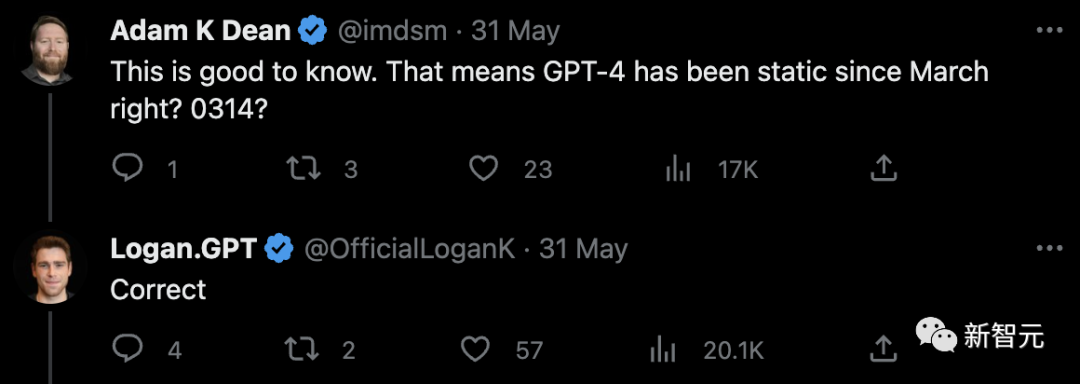Image resolution: width=1080 pixels, height=384 pixels.
Task: Open Logan's tweet 31 May timestamp
Action: click(x=583, y=249)
